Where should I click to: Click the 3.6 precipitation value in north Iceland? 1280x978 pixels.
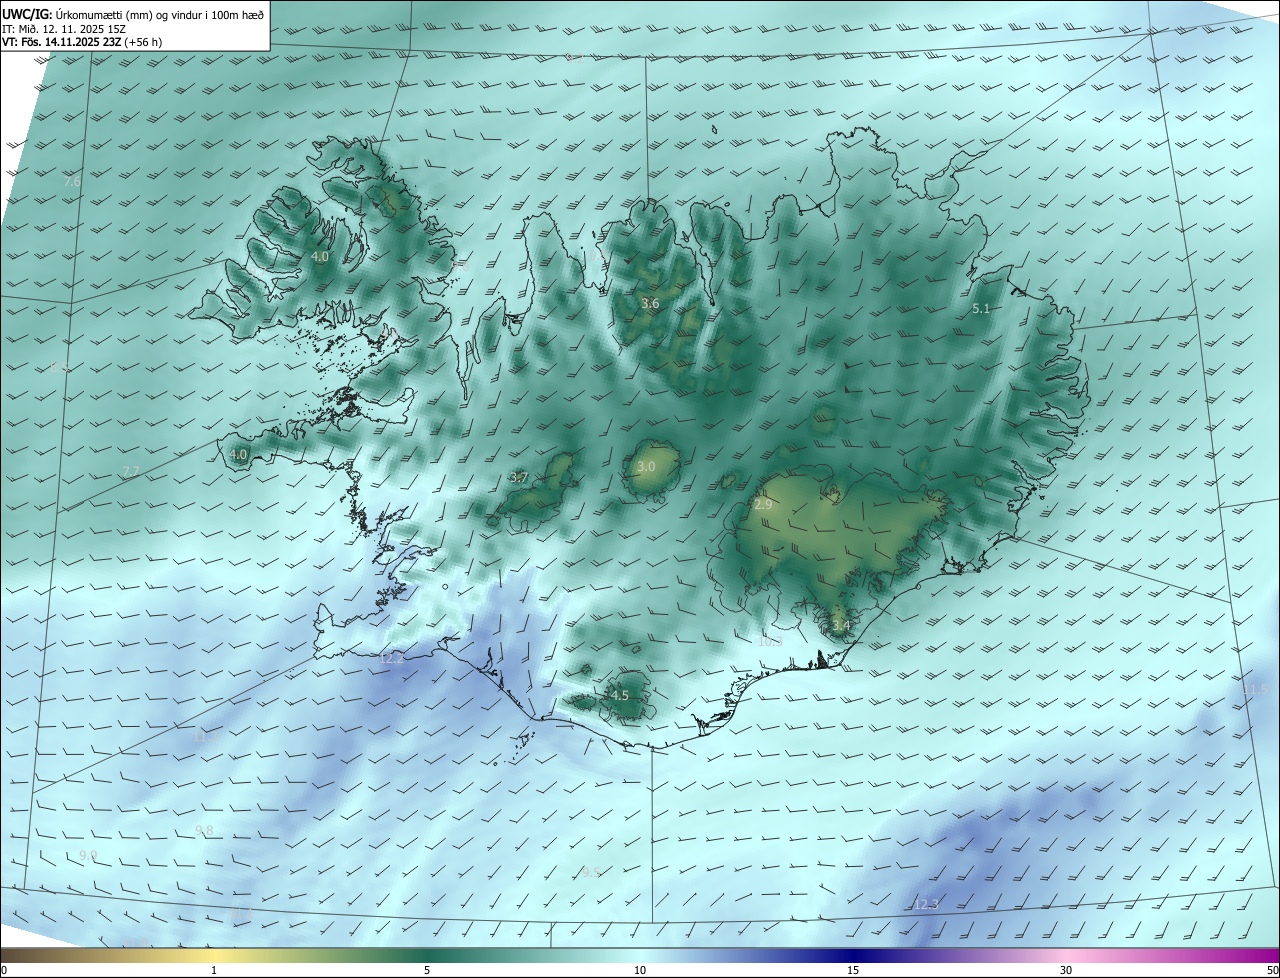(x=650, y=303)
